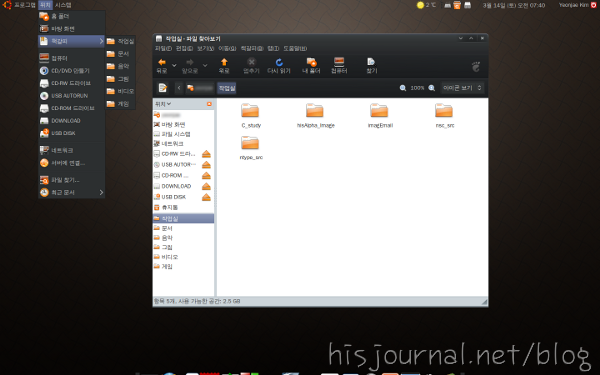Open CD/DVD 만들기 from the Places menu
This screenshot has width=600, height=375.
72,71
